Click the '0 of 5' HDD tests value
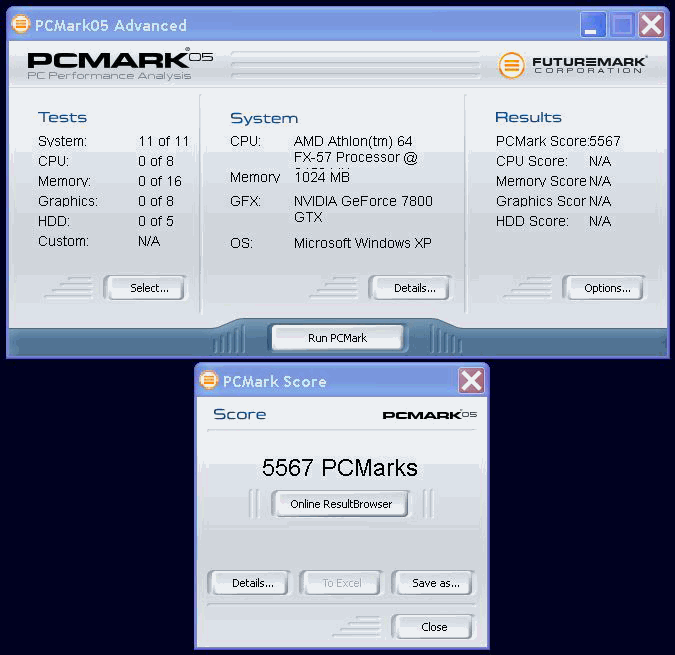Screen dimensions: 675x655 tap(156, 221)
